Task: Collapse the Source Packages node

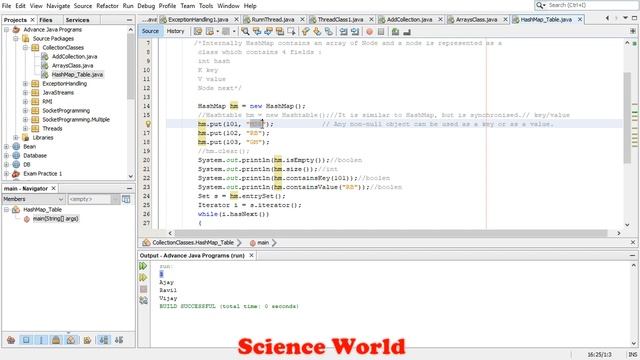Action: [16, 39]
